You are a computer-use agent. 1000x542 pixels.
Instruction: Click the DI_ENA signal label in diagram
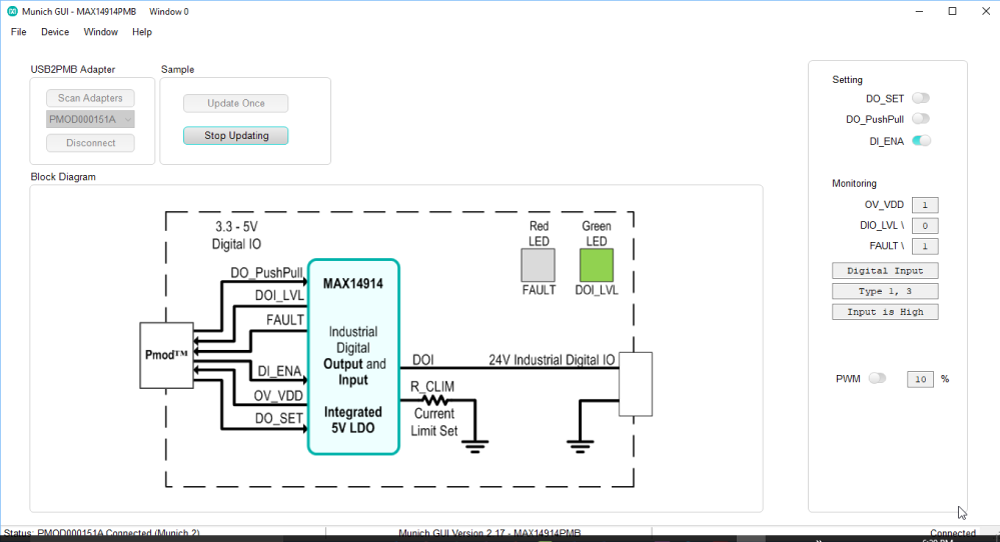click(x=279, y=371)
